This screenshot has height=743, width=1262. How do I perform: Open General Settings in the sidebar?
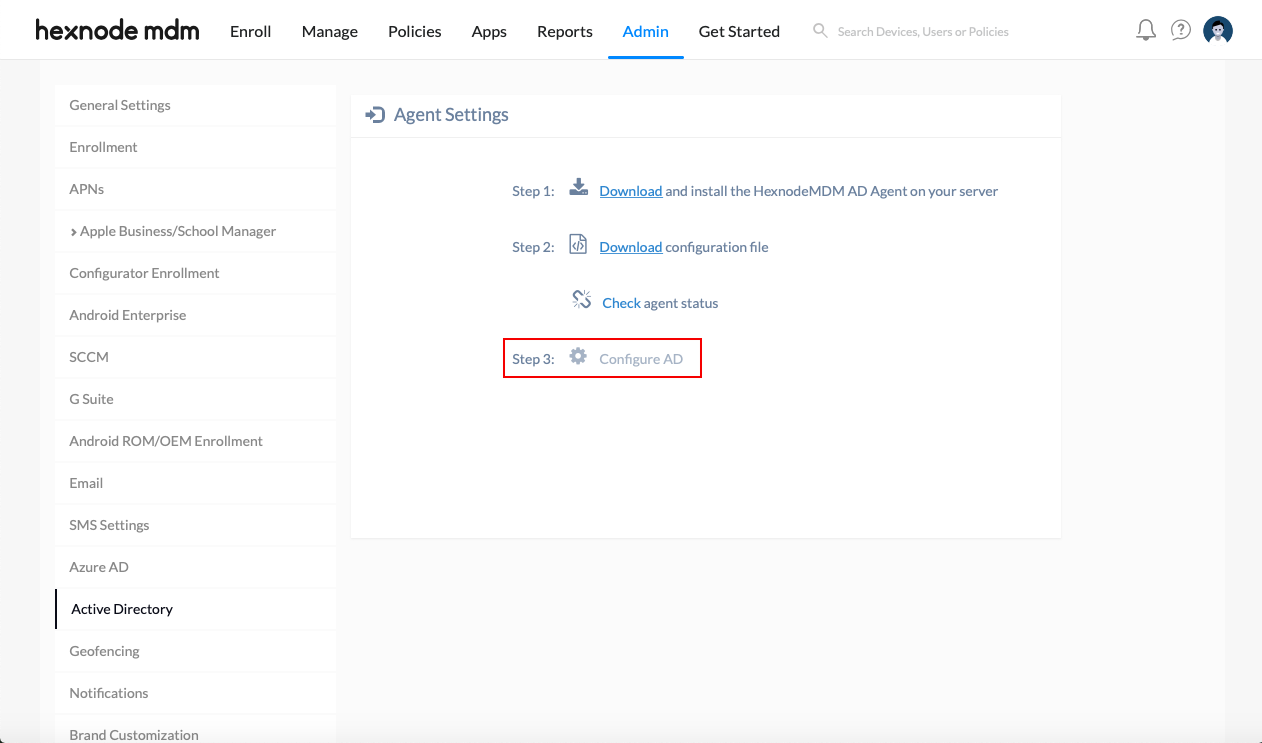coord(196,105)
